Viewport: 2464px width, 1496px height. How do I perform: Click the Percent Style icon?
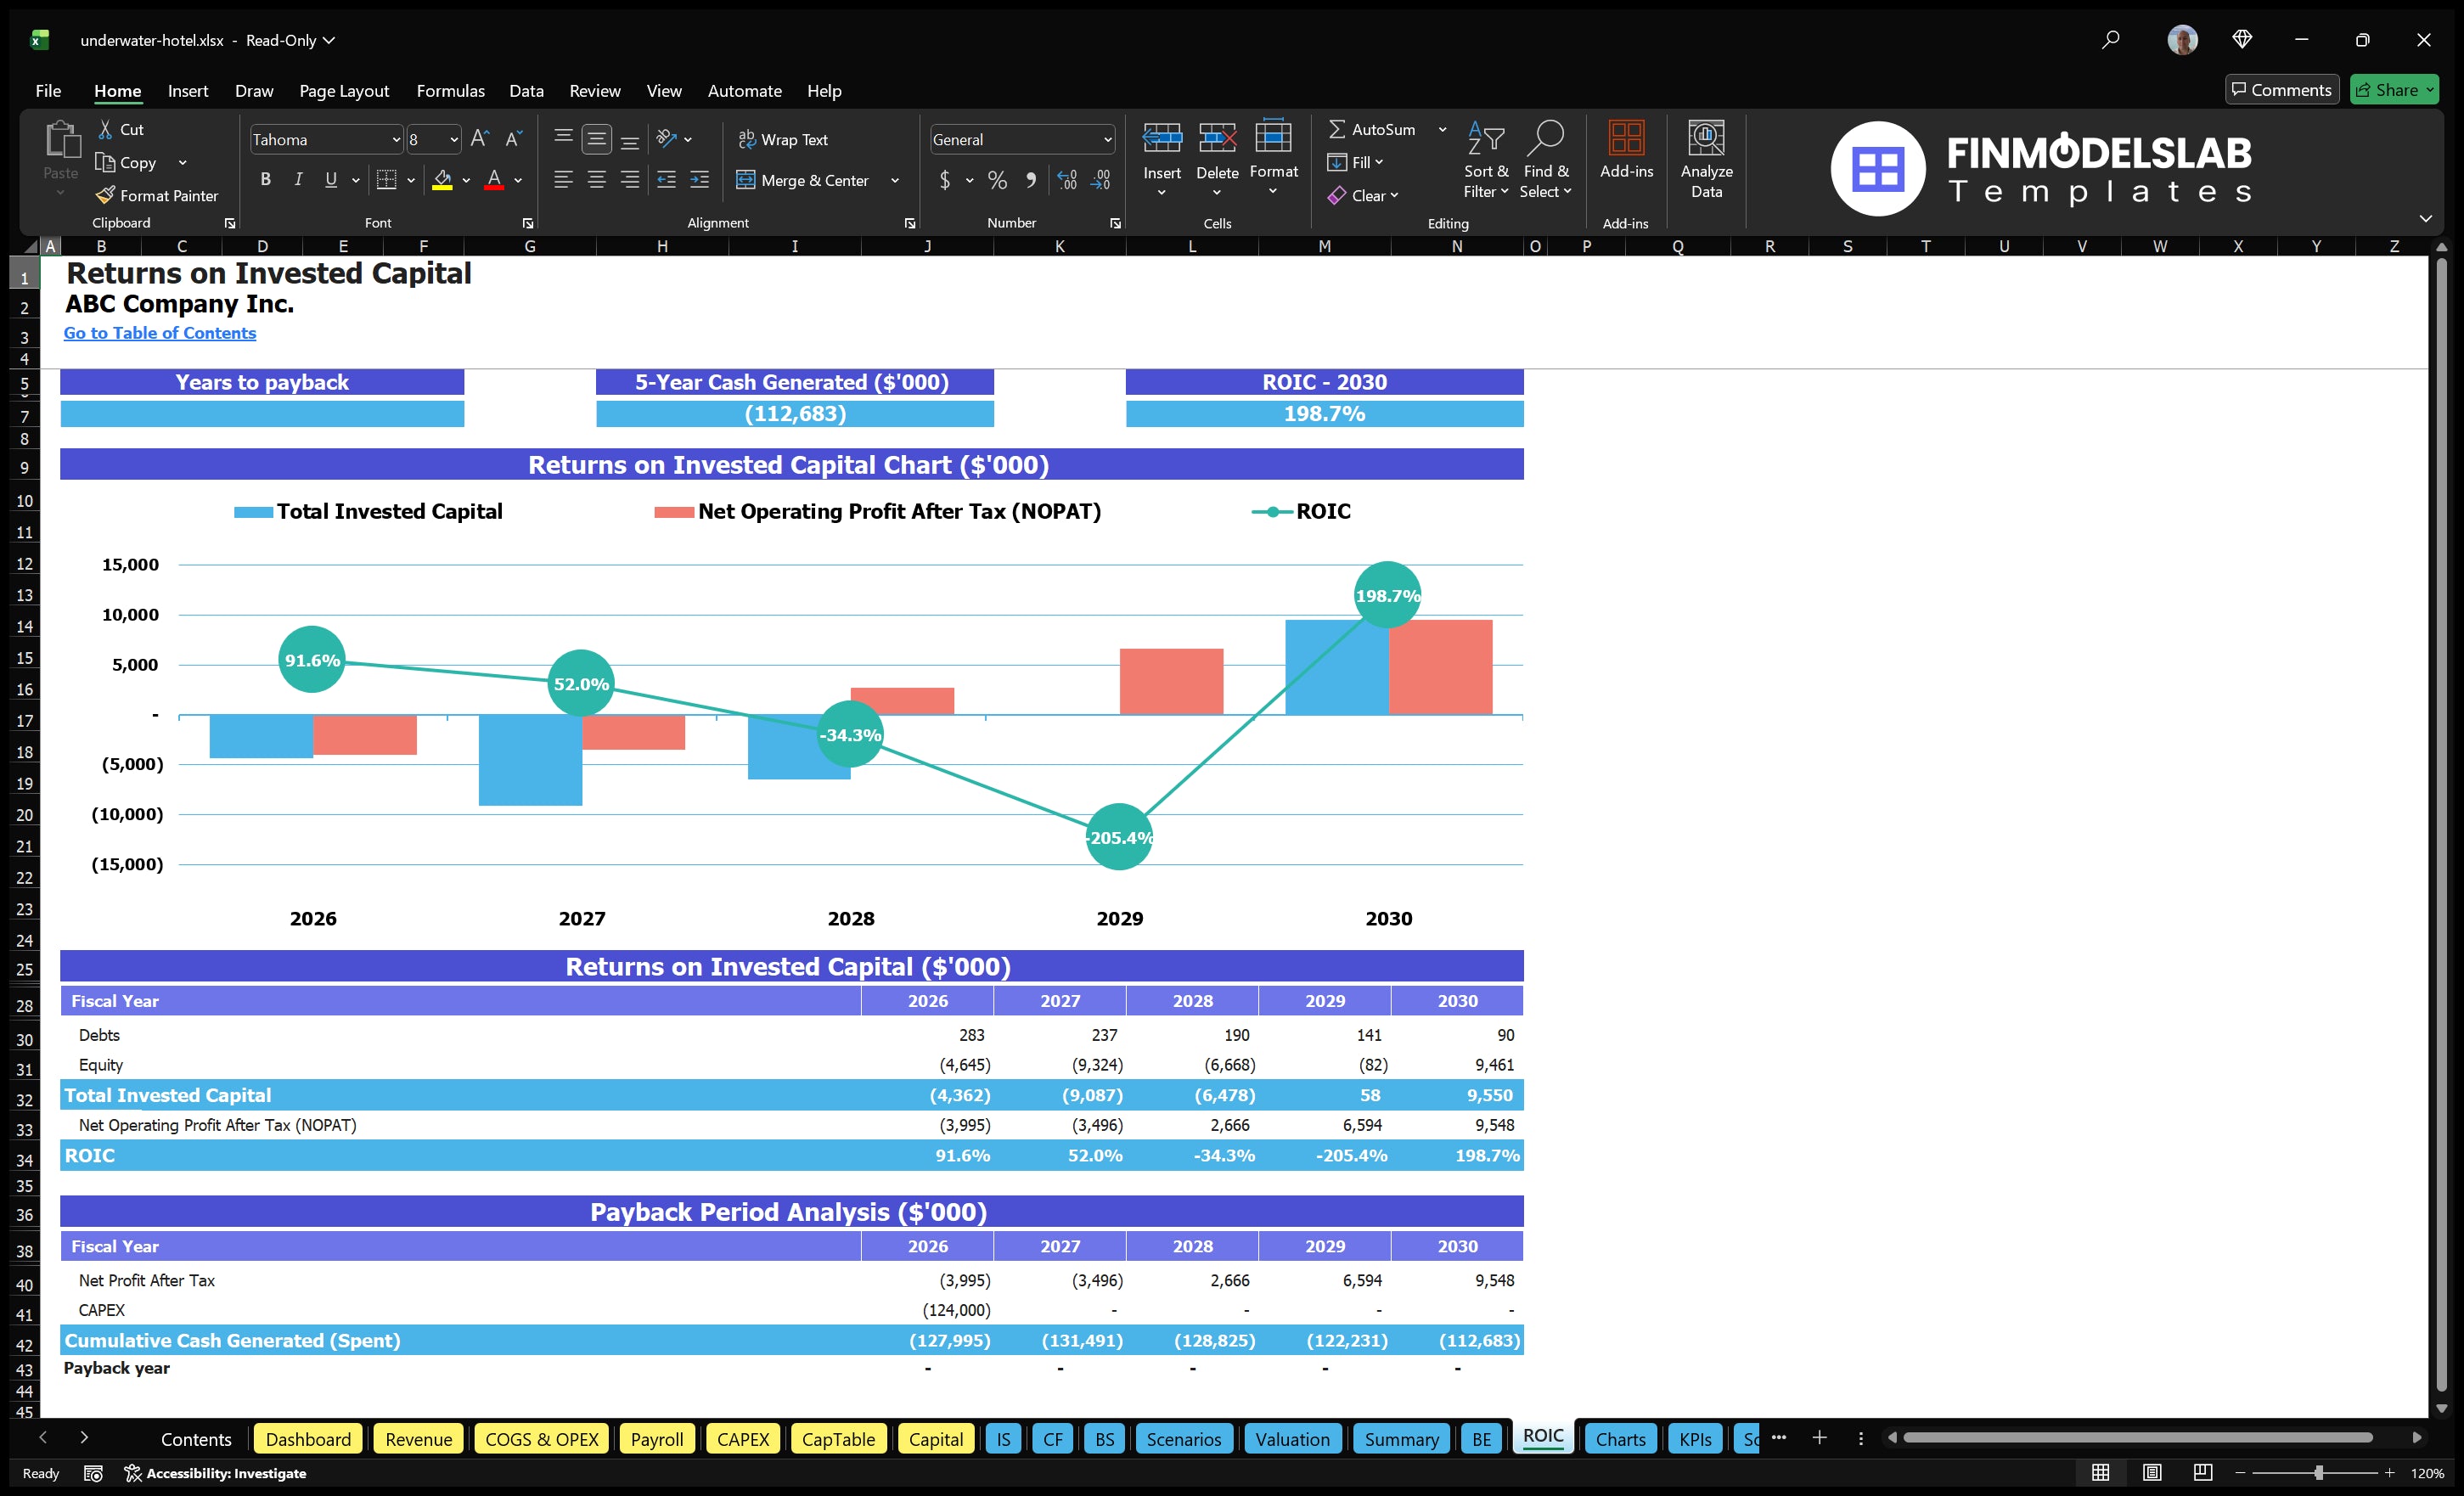click(x=997, y=180)
